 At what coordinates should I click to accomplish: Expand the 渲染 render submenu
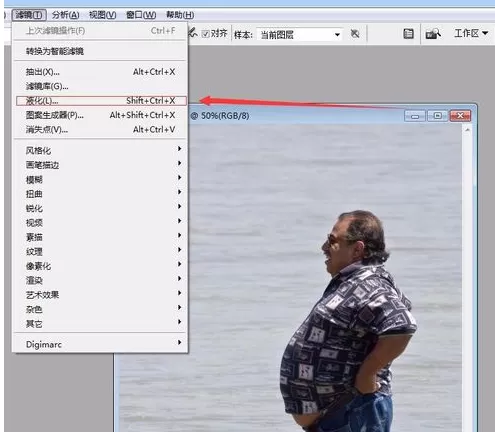pos(100,280)
